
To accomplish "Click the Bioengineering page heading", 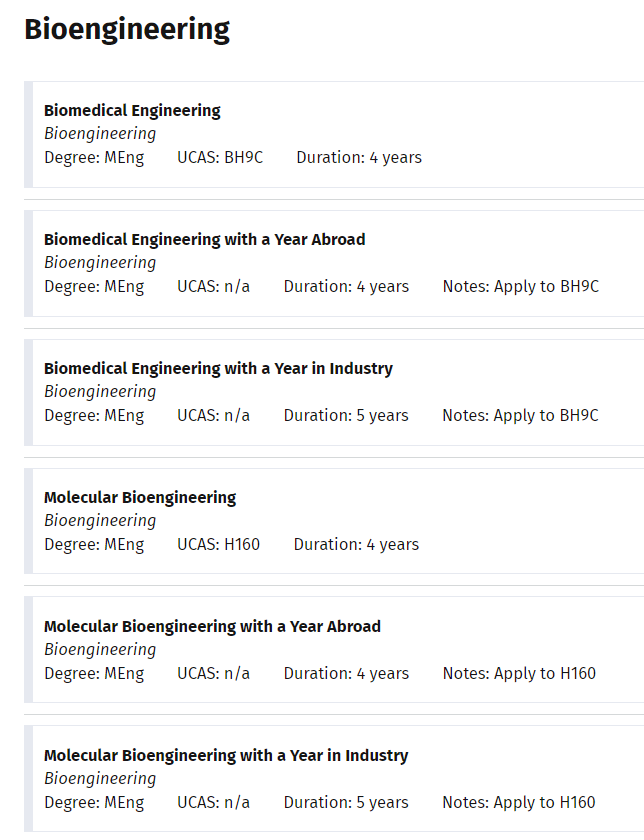I will click(127, 30).
